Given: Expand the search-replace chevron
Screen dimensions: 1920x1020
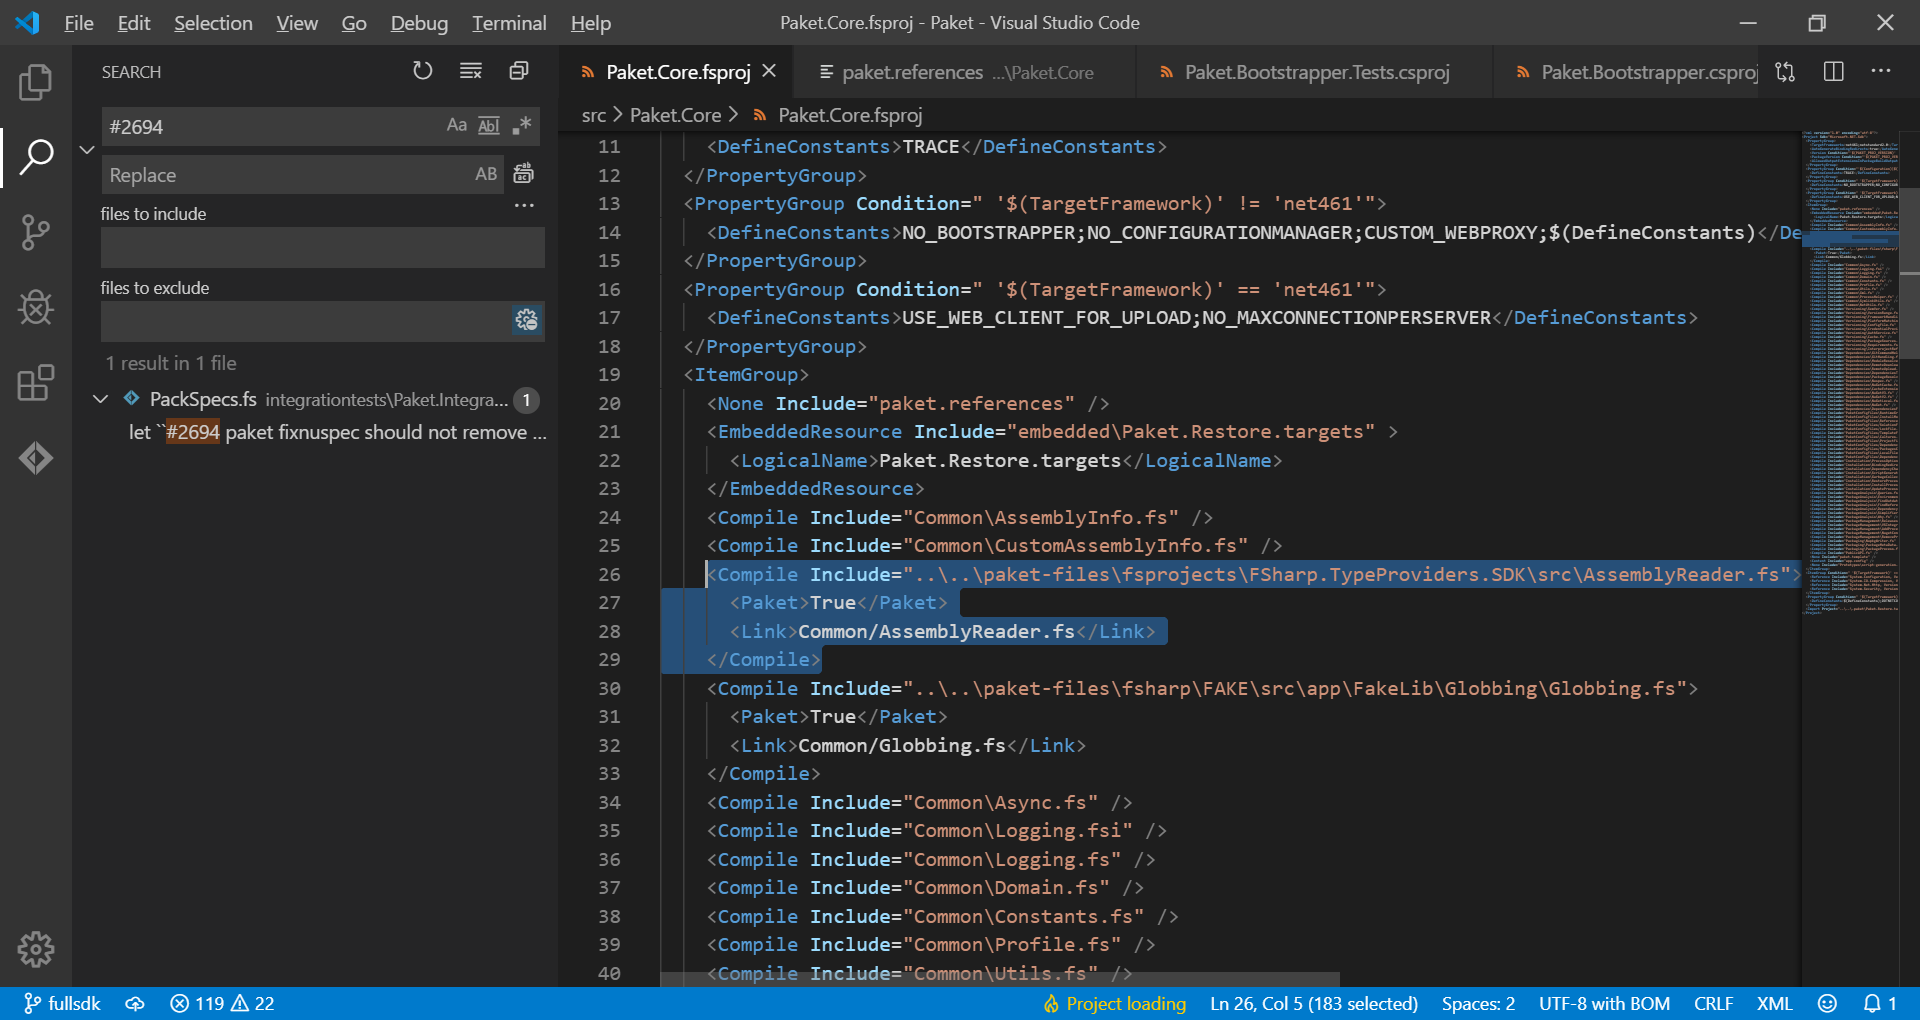Looking at the screenshot, I should [x=87, y=149].
